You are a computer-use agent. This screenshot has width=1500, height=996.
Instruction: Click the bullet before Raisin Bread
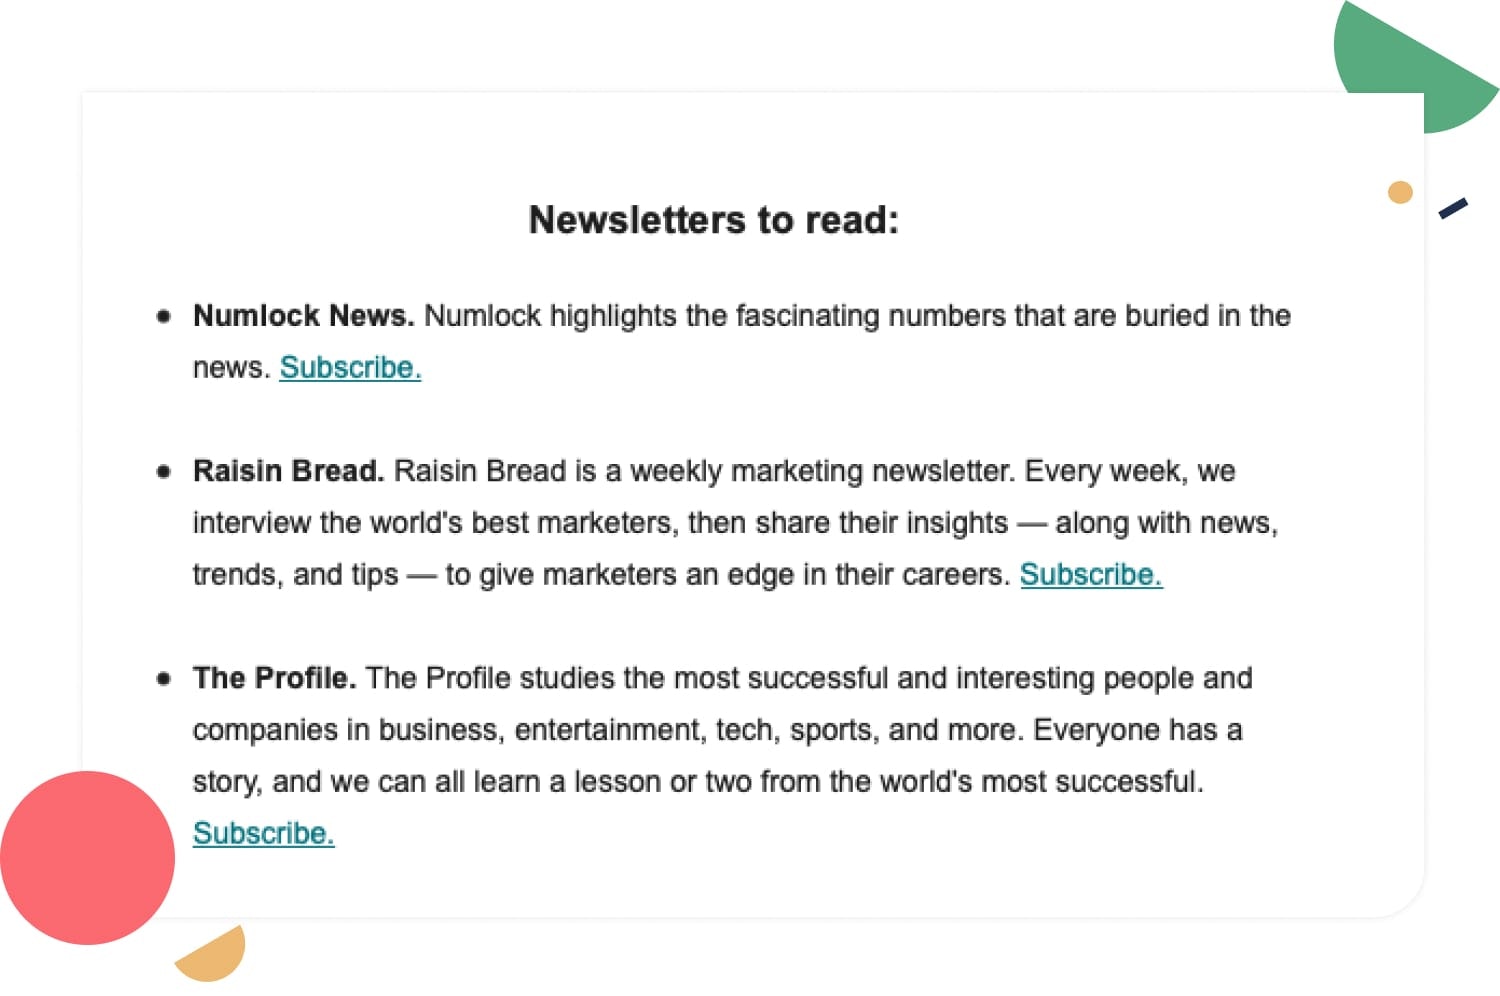tap(164, 471)
